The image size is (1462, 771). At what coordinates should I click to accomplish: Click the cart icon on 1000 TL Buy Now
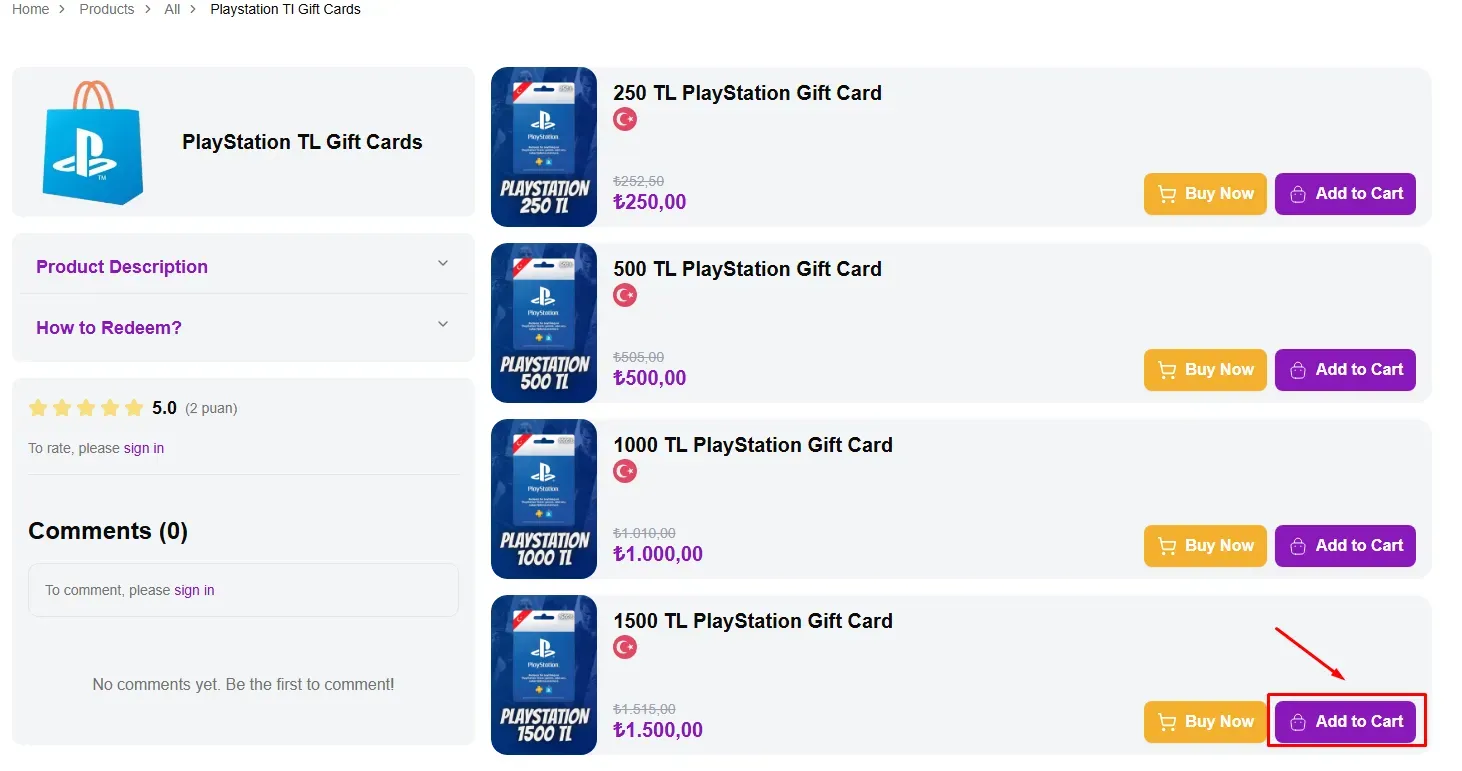click(x=1167, y=546)
